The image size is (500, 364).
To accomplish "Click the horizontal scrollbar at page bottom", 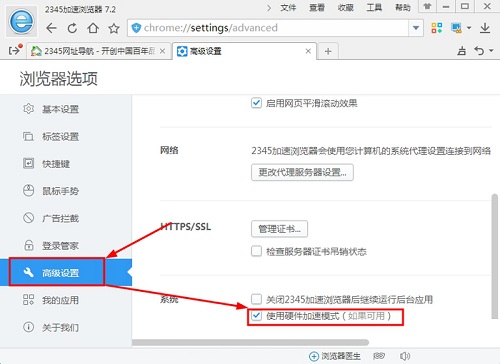I will point(250,342).
